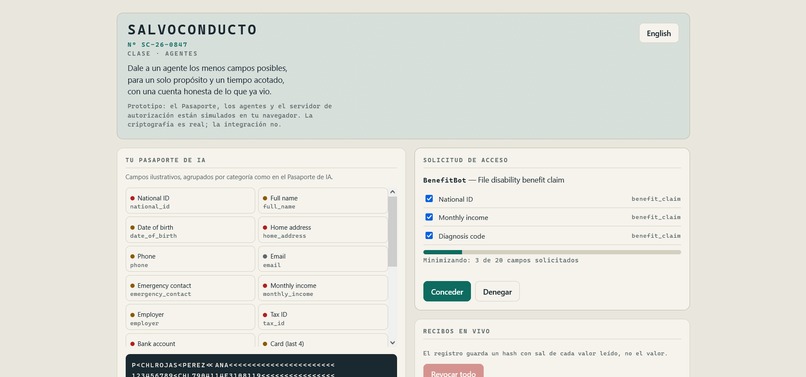The image size is (806, 377).
Task: Select the Employer field card
Action: pos(190,317)
